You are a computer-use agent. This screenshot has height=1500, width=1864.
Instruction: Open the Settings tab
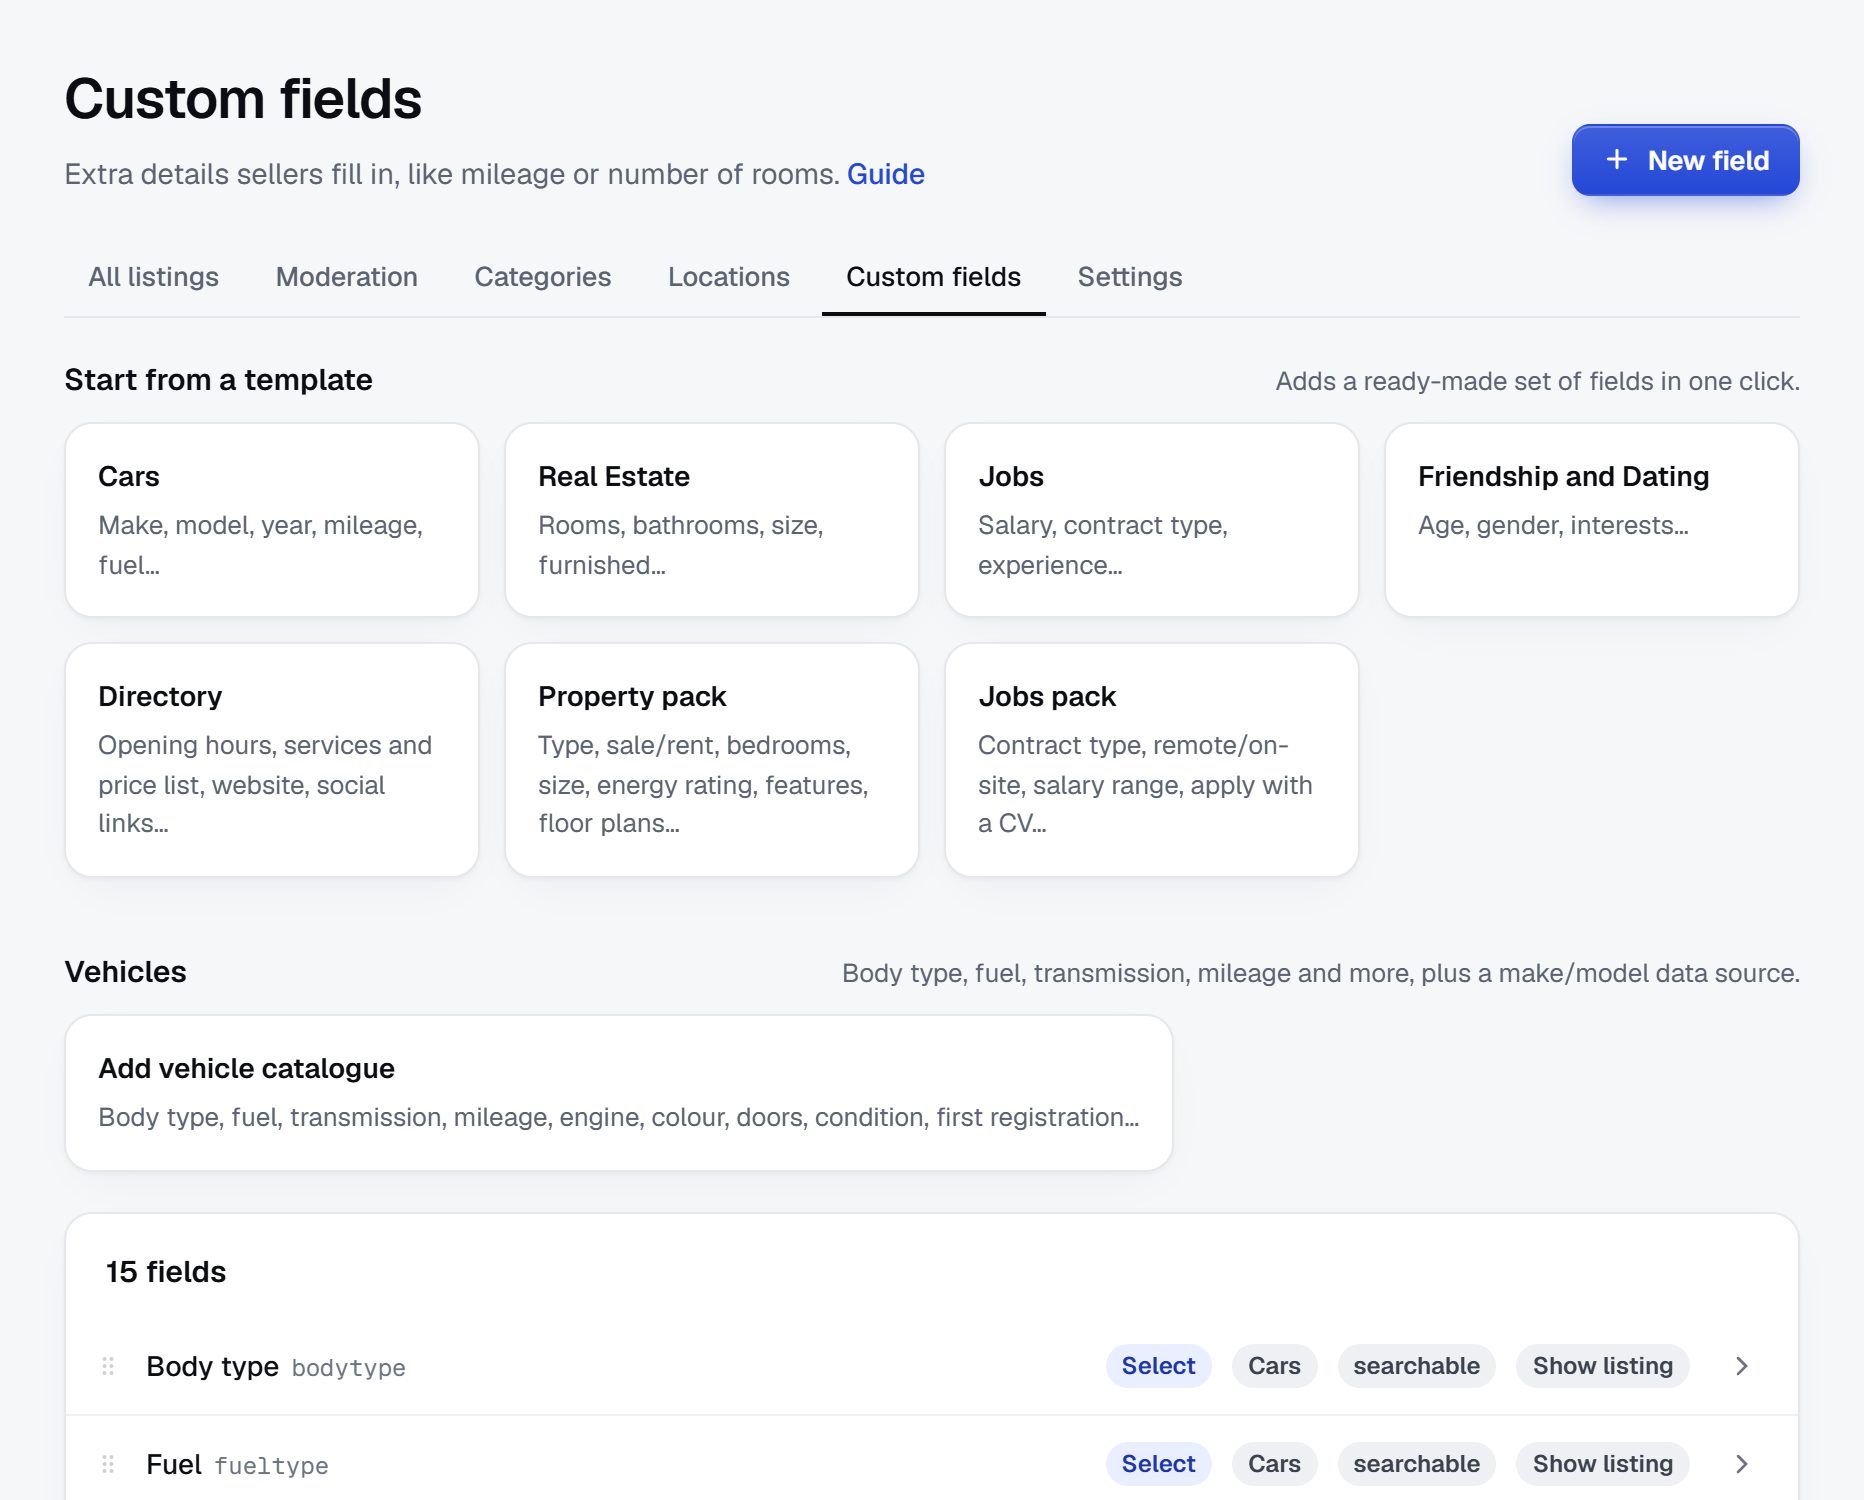pos(1129,277)
